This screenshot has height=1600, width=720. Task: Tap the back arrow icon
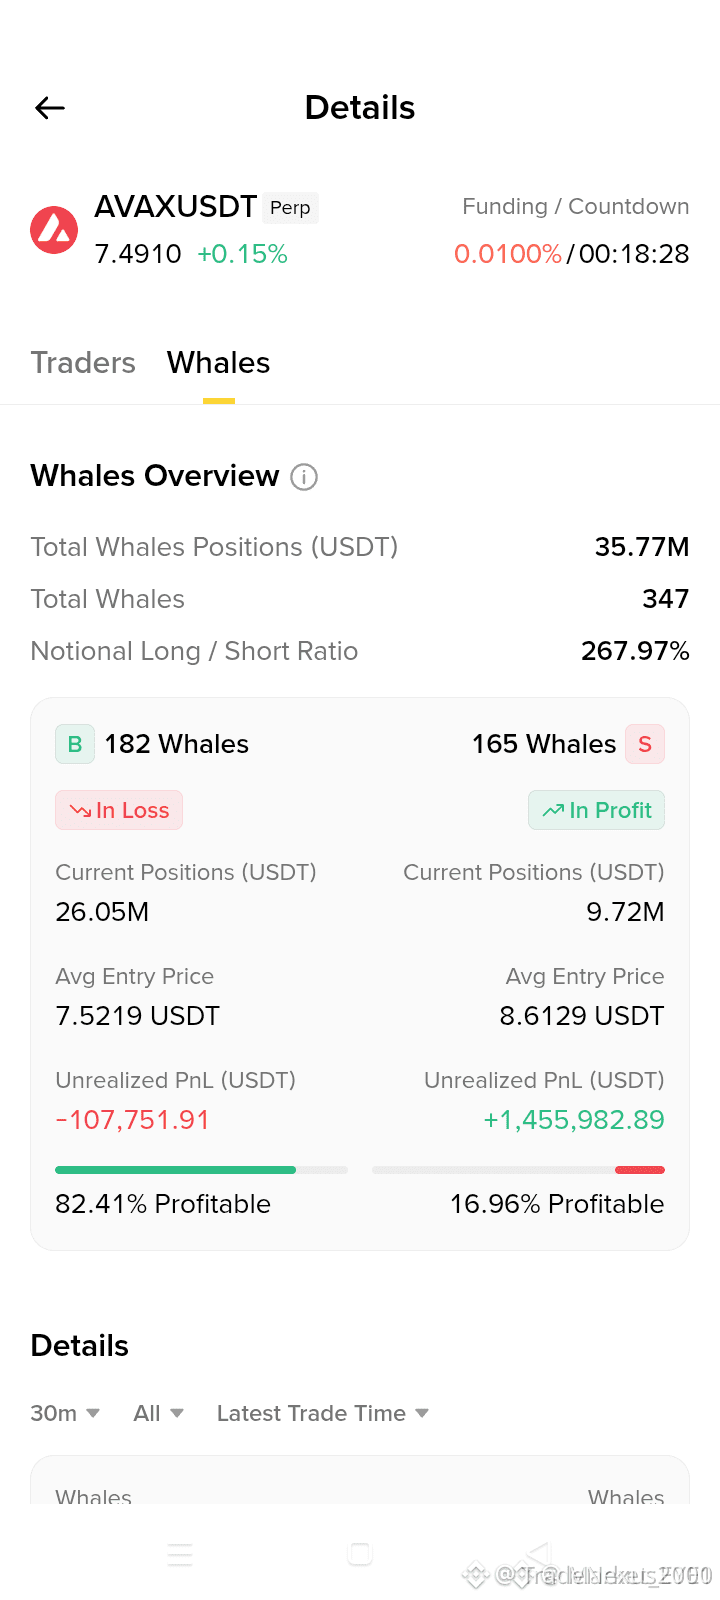click(50, 108)
